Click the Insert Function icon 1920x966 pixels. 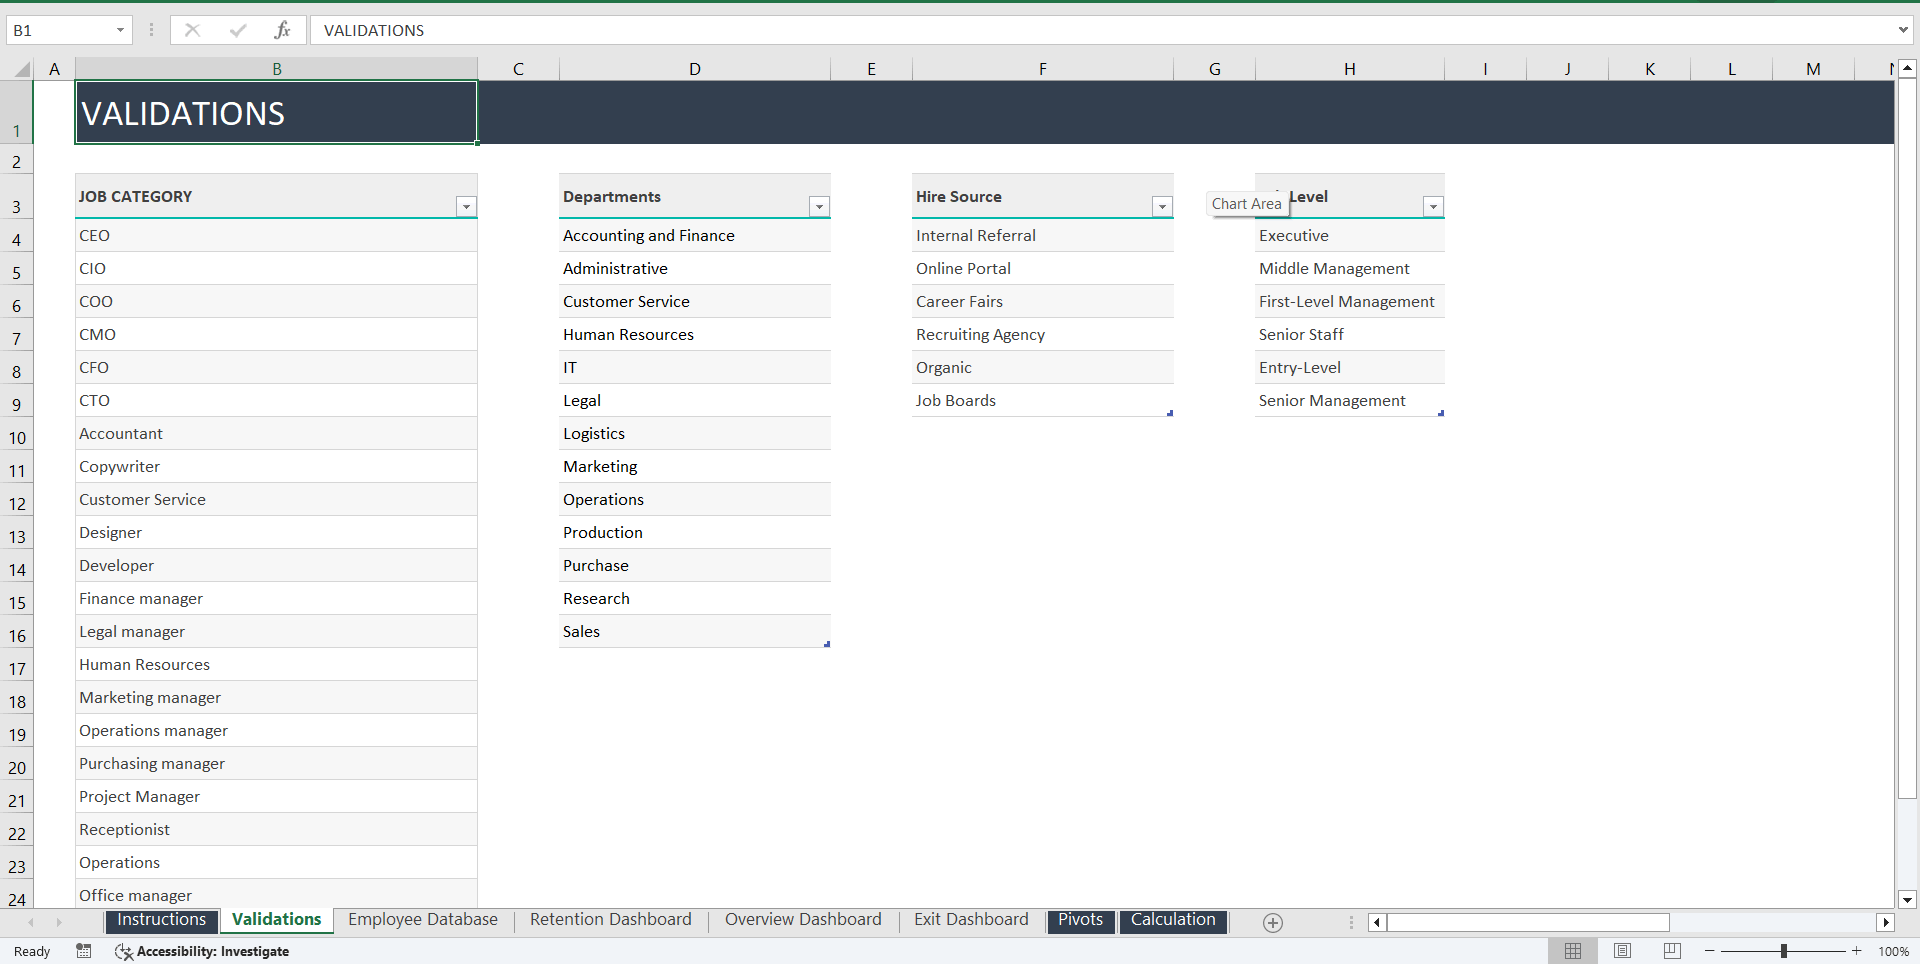click(283, 30)
